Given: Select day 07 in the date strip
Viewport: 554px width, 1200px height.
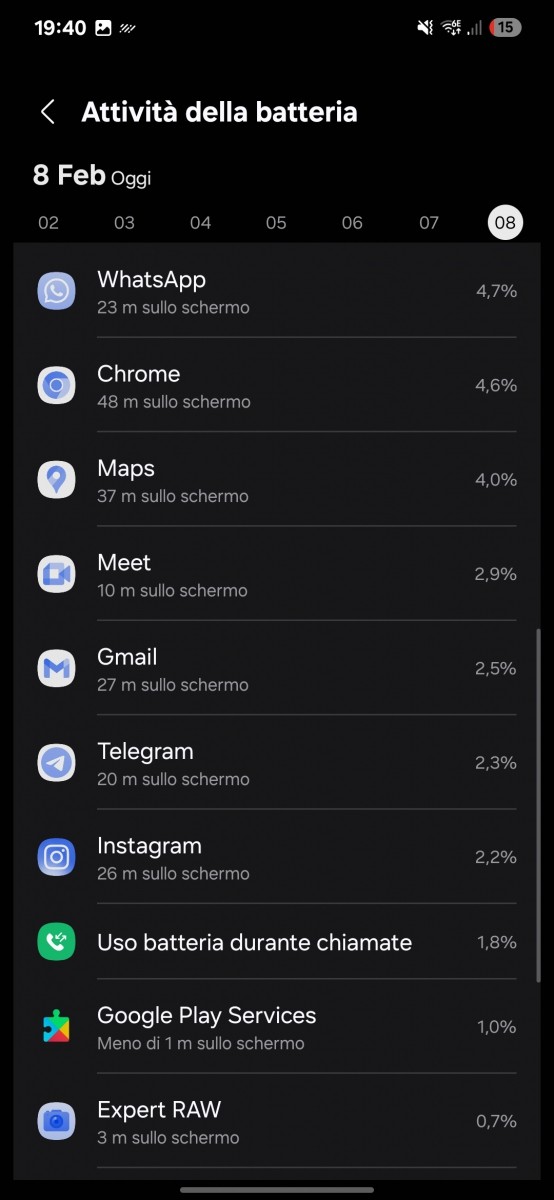Looking at the screenshot, I should [429, 222].
